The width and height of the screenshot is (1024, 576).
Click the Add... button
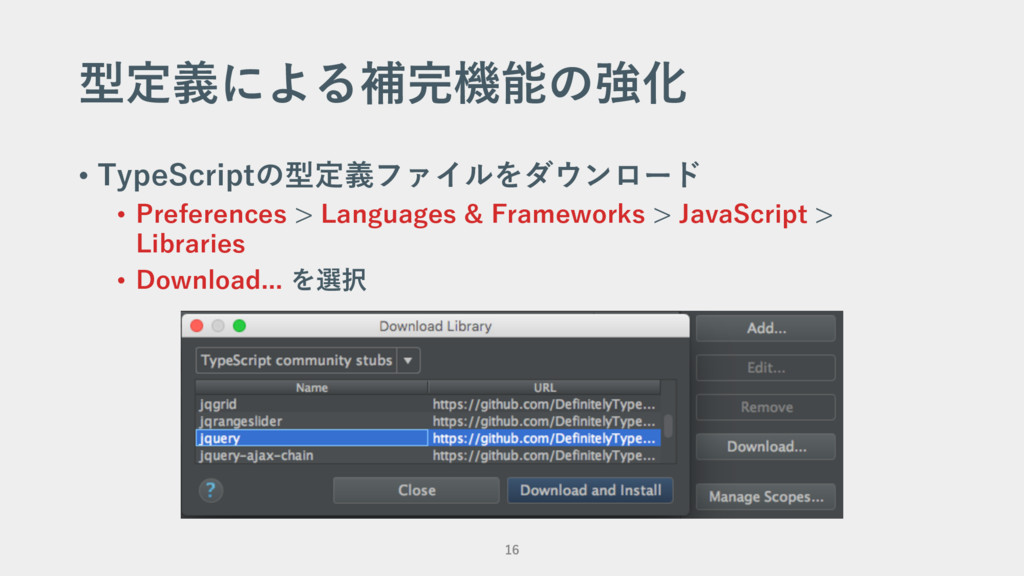(766, 328)
